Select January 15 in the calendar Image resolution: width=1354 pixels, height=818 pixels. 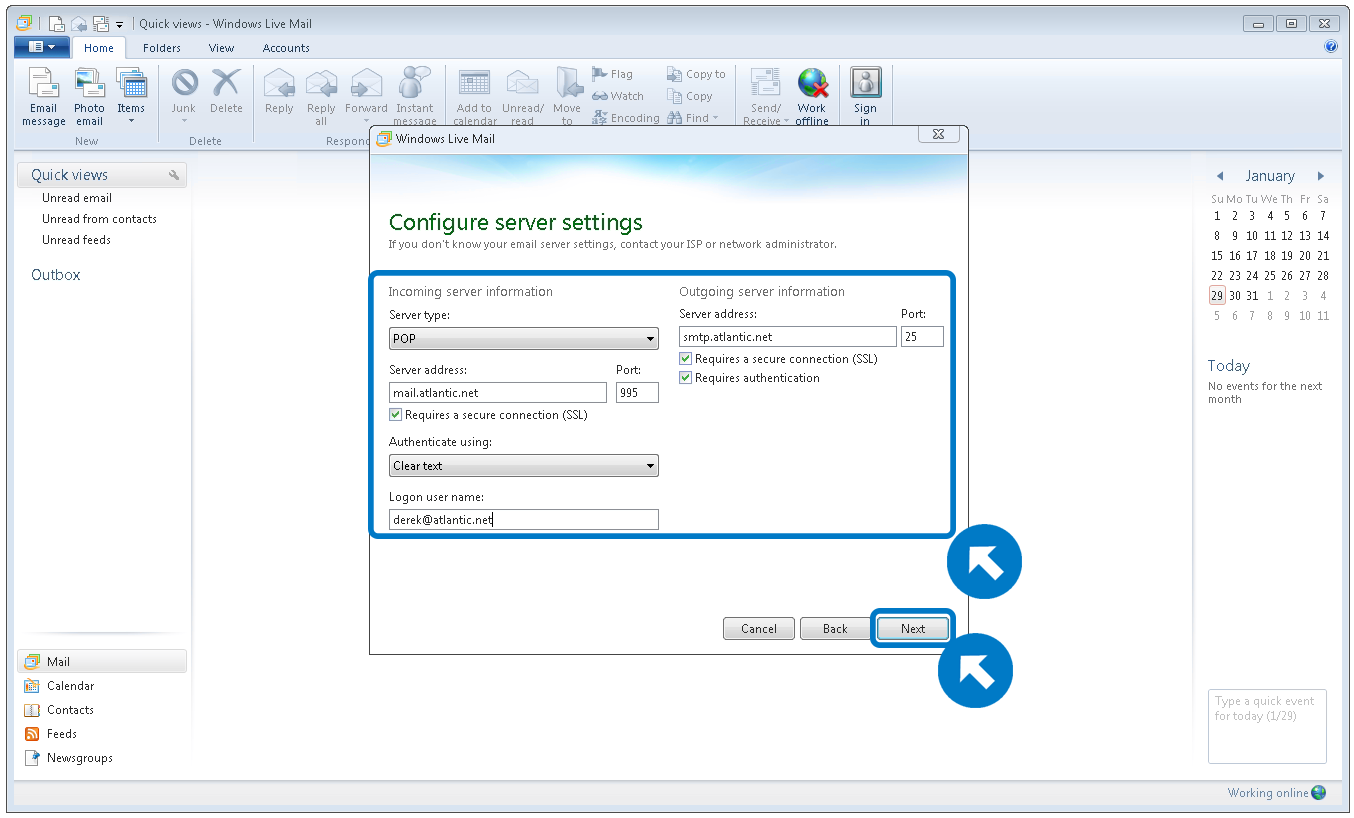click(x=1217, y=255)
